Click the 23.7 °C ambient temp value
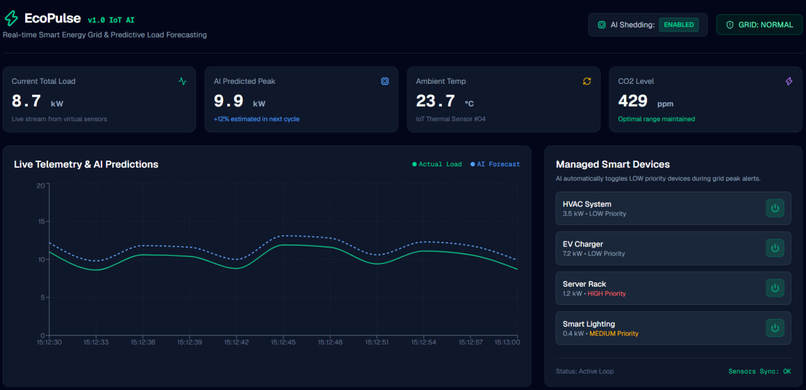Image resolution: width=806 pixels, height=390 pixels. pyautogui.click(x=445, y=102)
